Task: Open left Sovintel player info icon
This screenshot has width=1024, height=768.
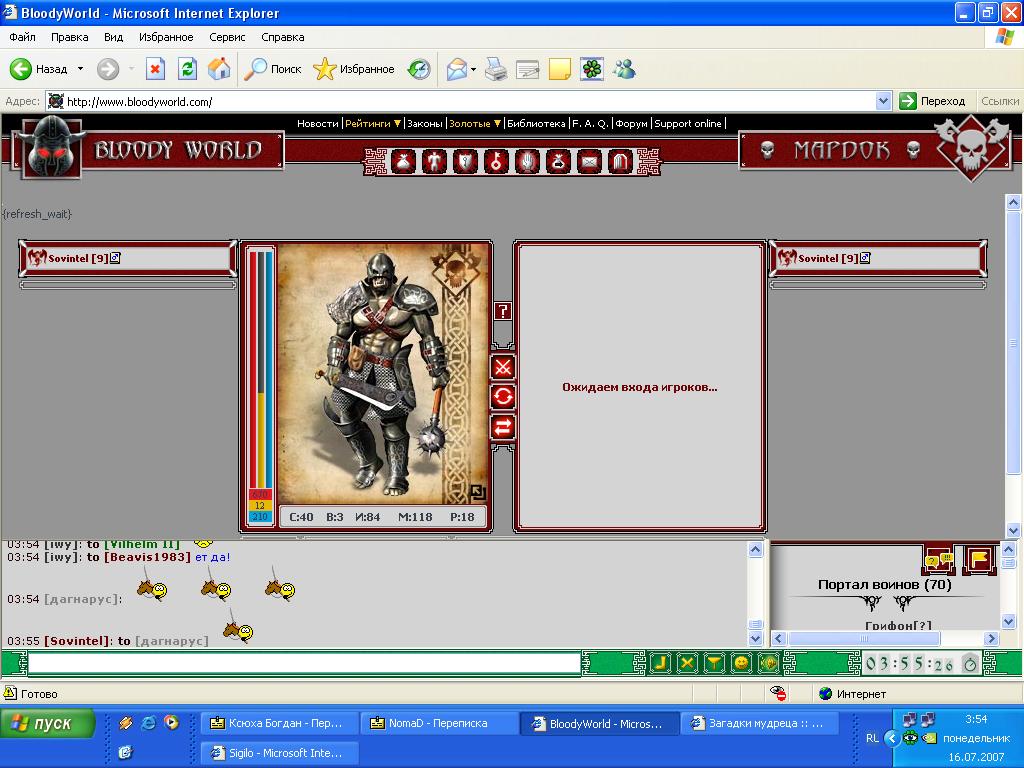Action: pyautogui.click(x=116, y=258)
